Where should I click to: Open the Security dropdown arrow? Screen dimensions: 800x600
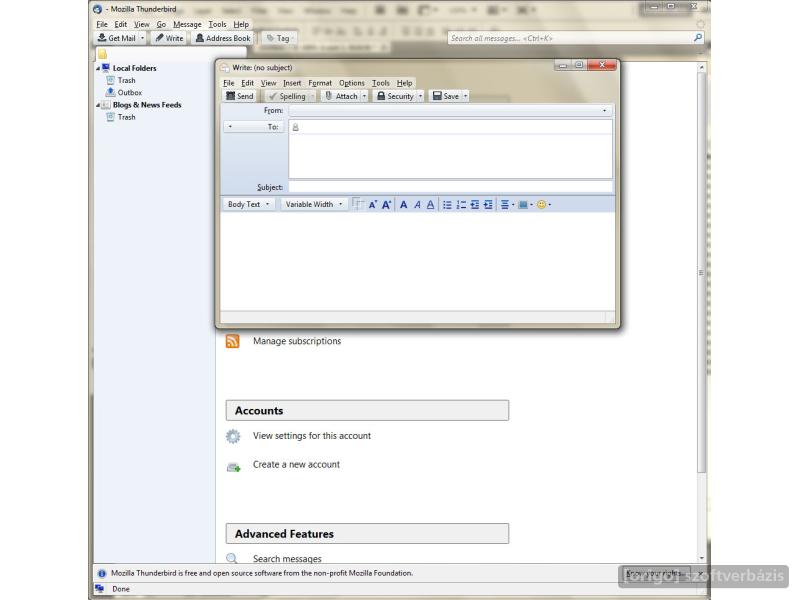pos(420,96)
